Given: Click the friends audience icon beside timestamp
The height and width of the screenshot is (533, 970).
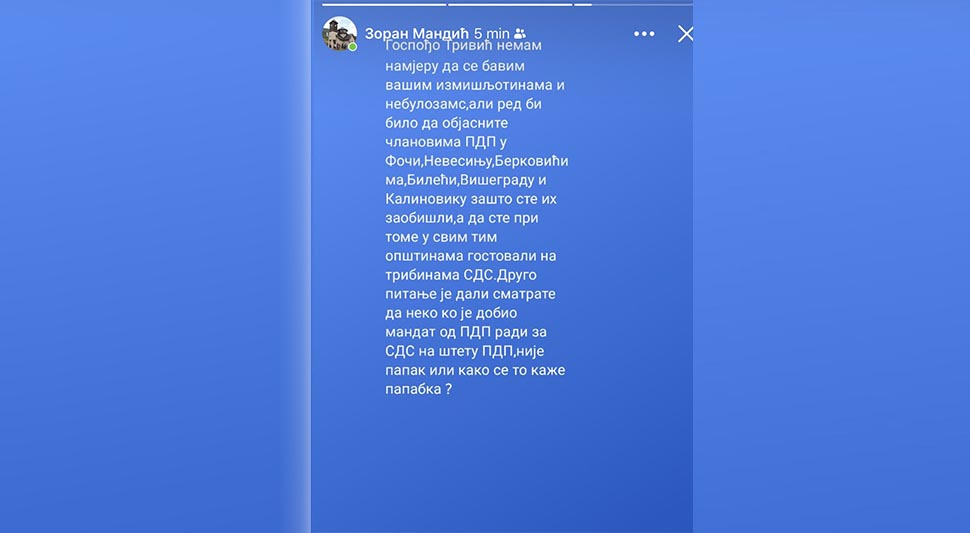Looking at the screenshot, I should [x=520, y=34].
